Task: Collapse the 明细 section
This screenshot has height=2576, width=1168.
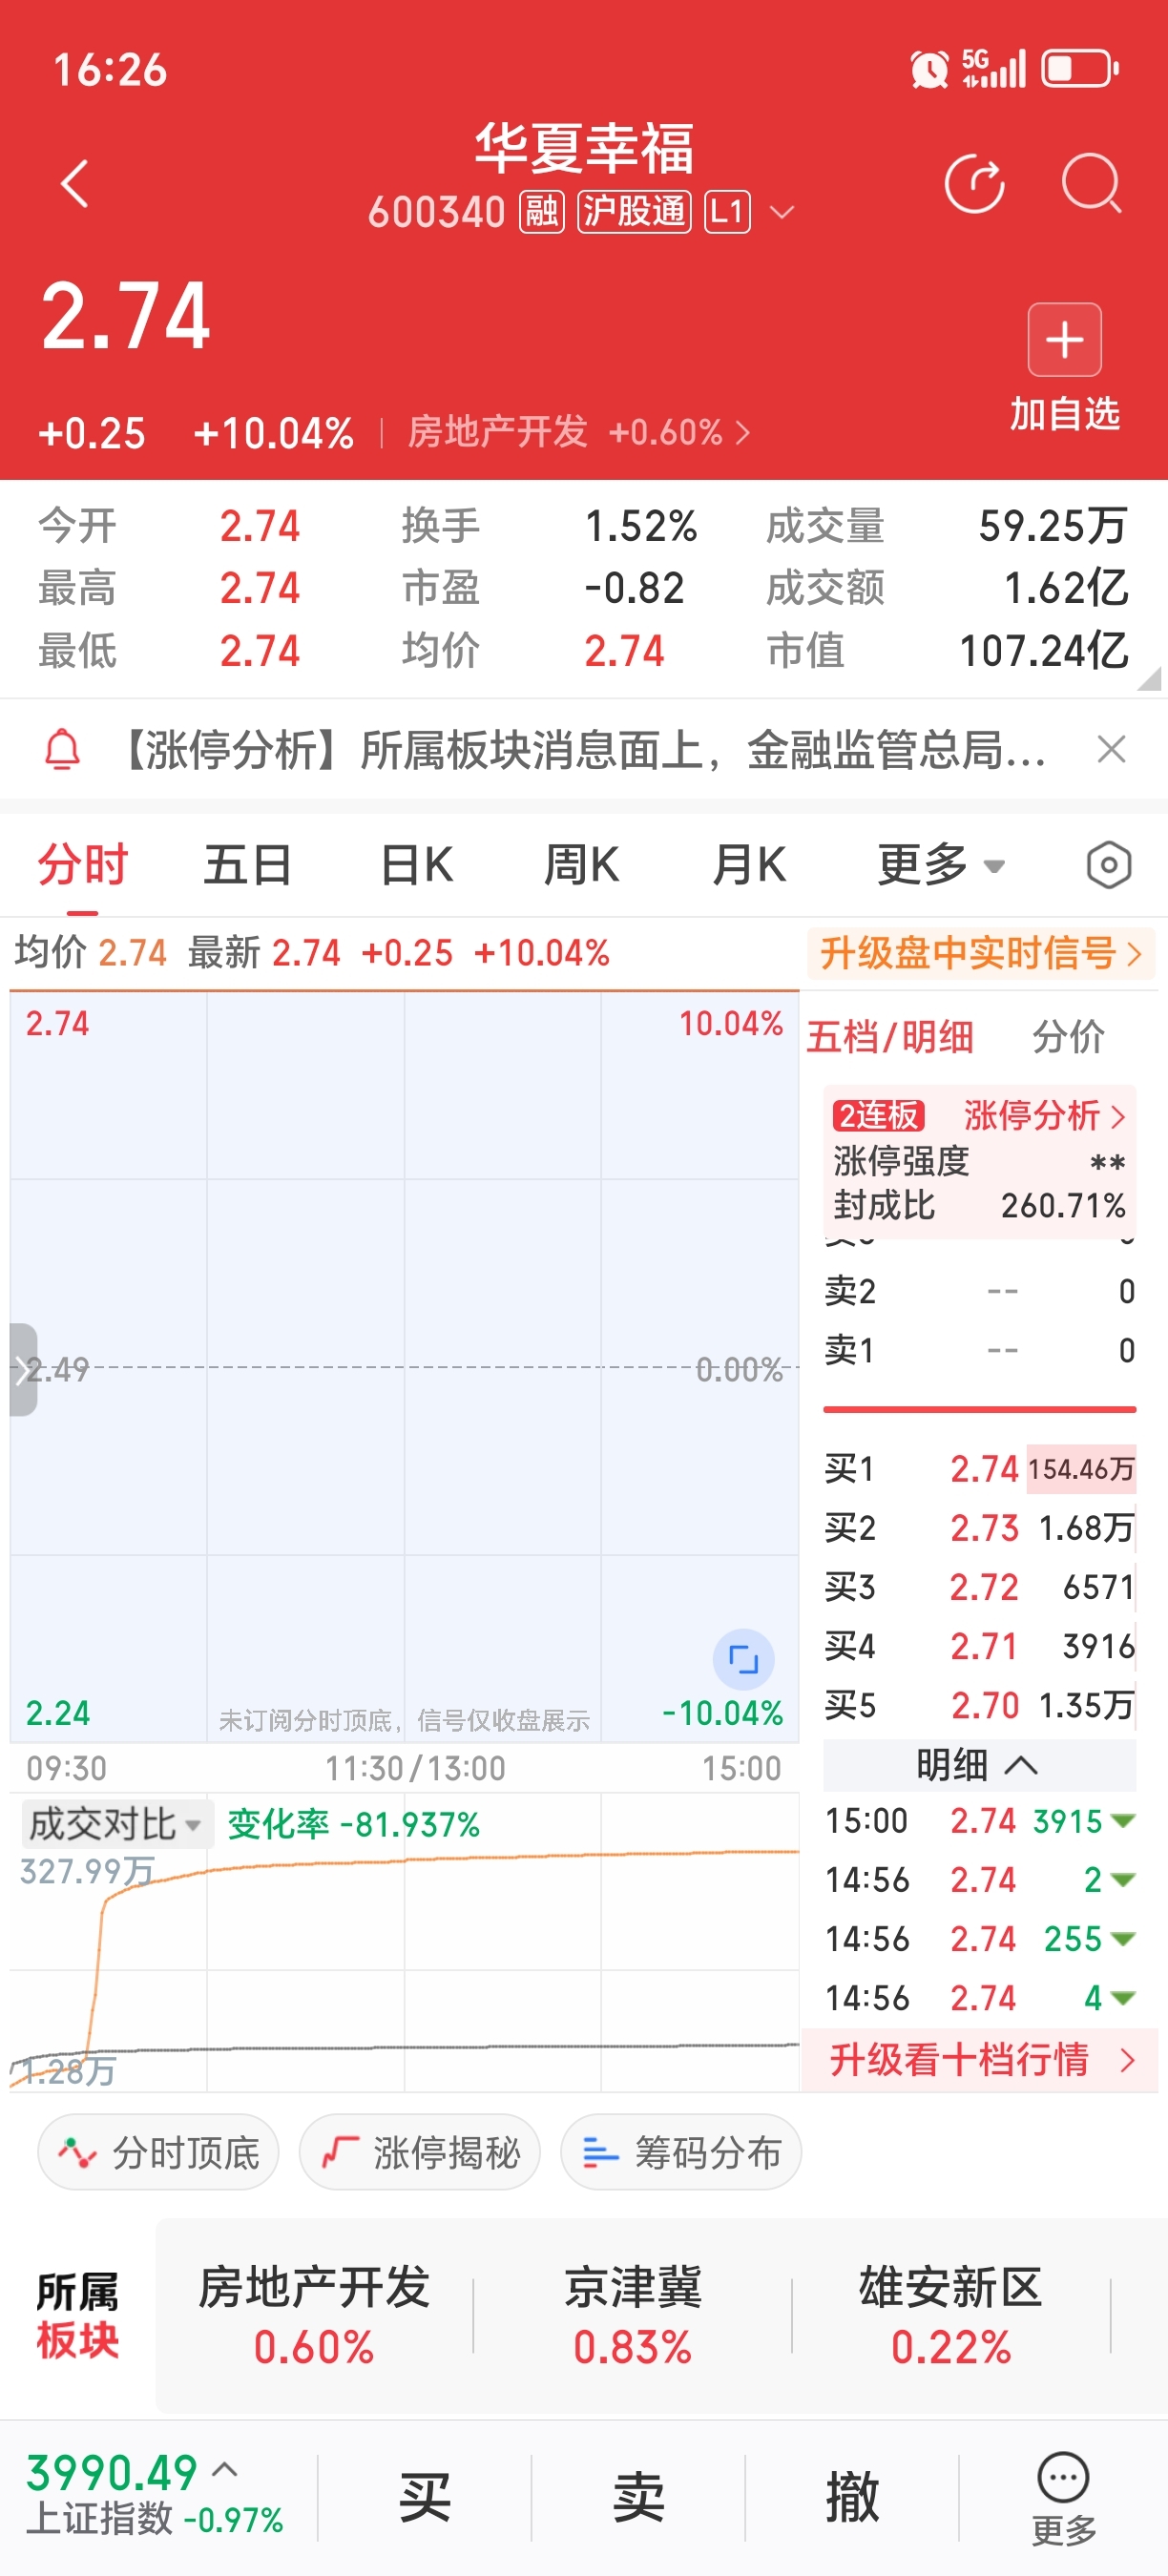Action: [x=979, y=1765]
